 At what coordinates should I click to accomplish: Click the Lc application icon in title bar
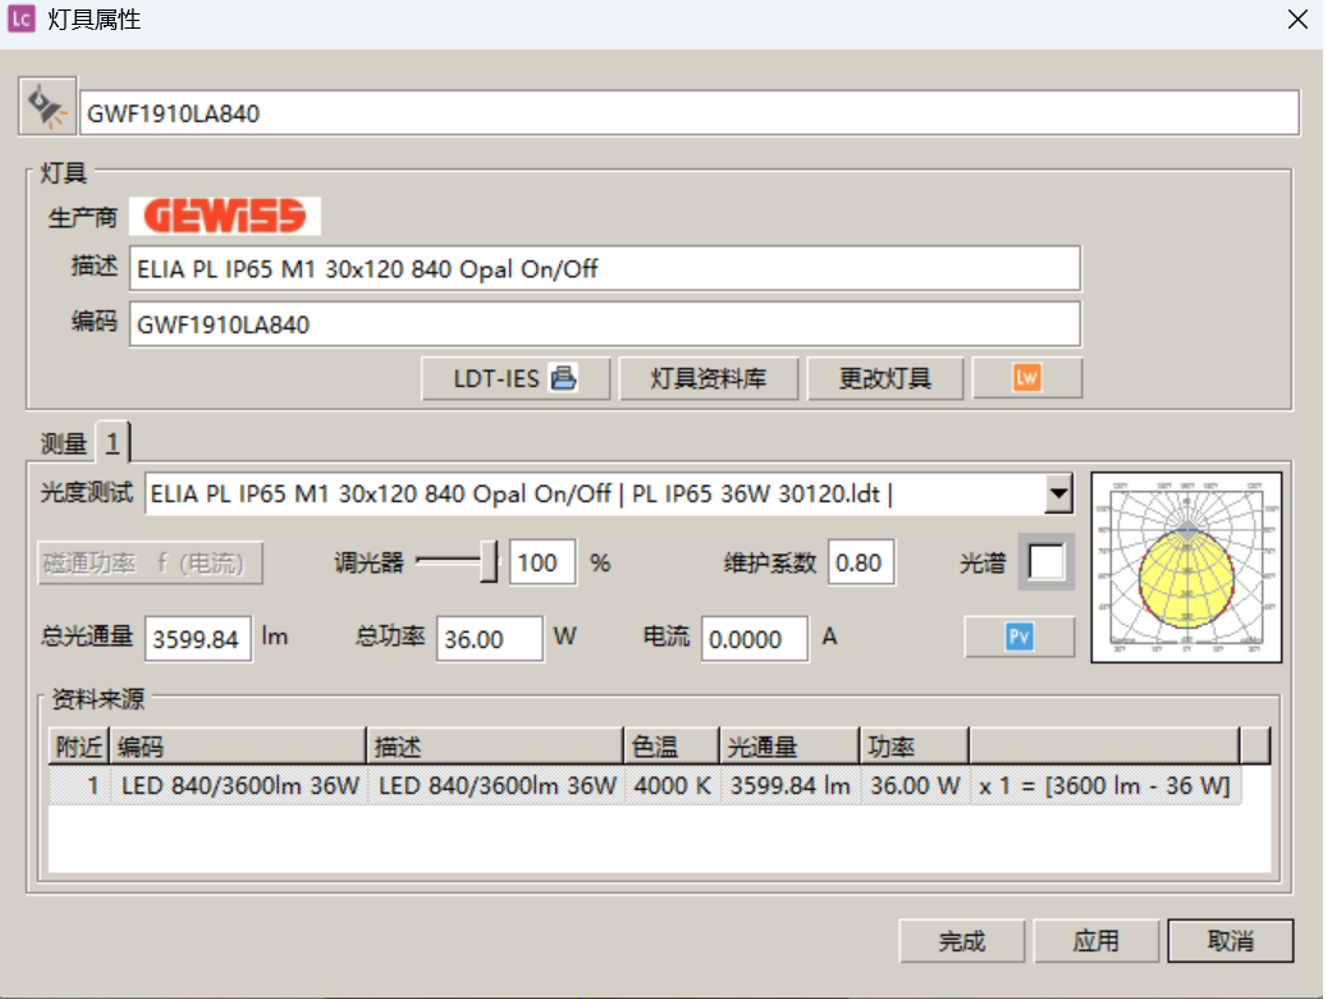pos(21,19)
